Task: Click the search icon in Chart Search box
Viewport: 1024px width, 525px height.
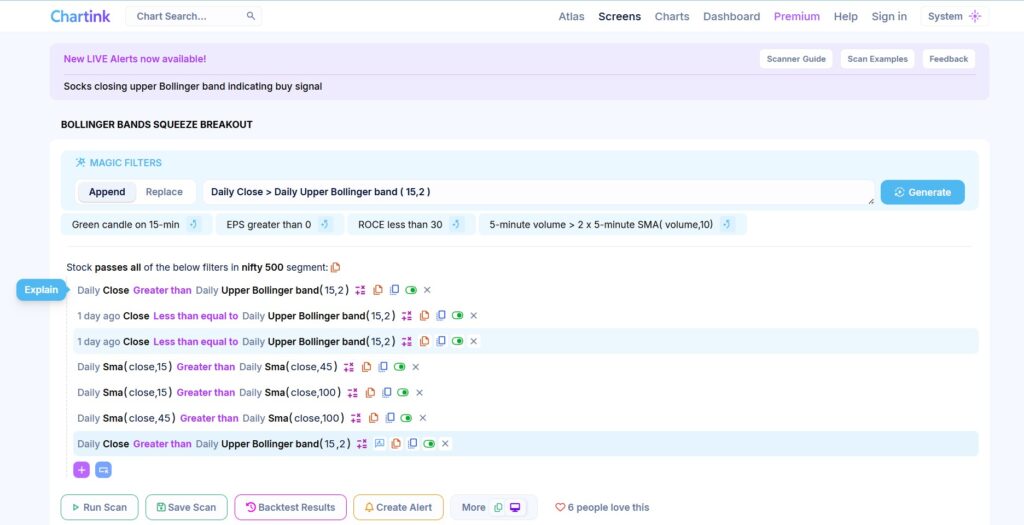Action: coord(251,17)
